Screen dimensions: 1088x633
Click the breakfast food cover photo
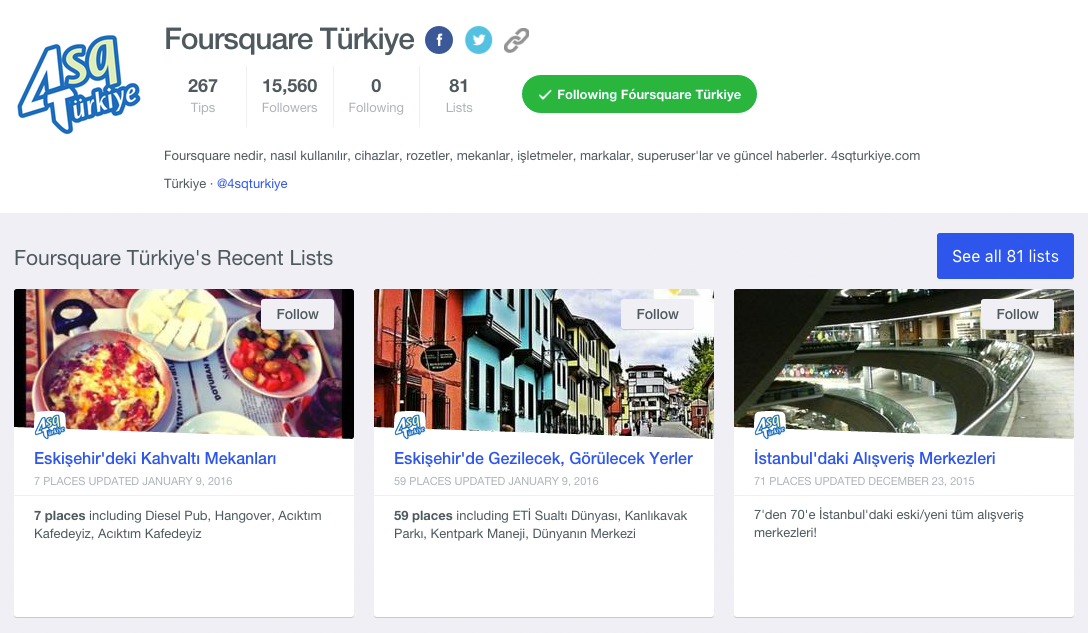[184, 364]
